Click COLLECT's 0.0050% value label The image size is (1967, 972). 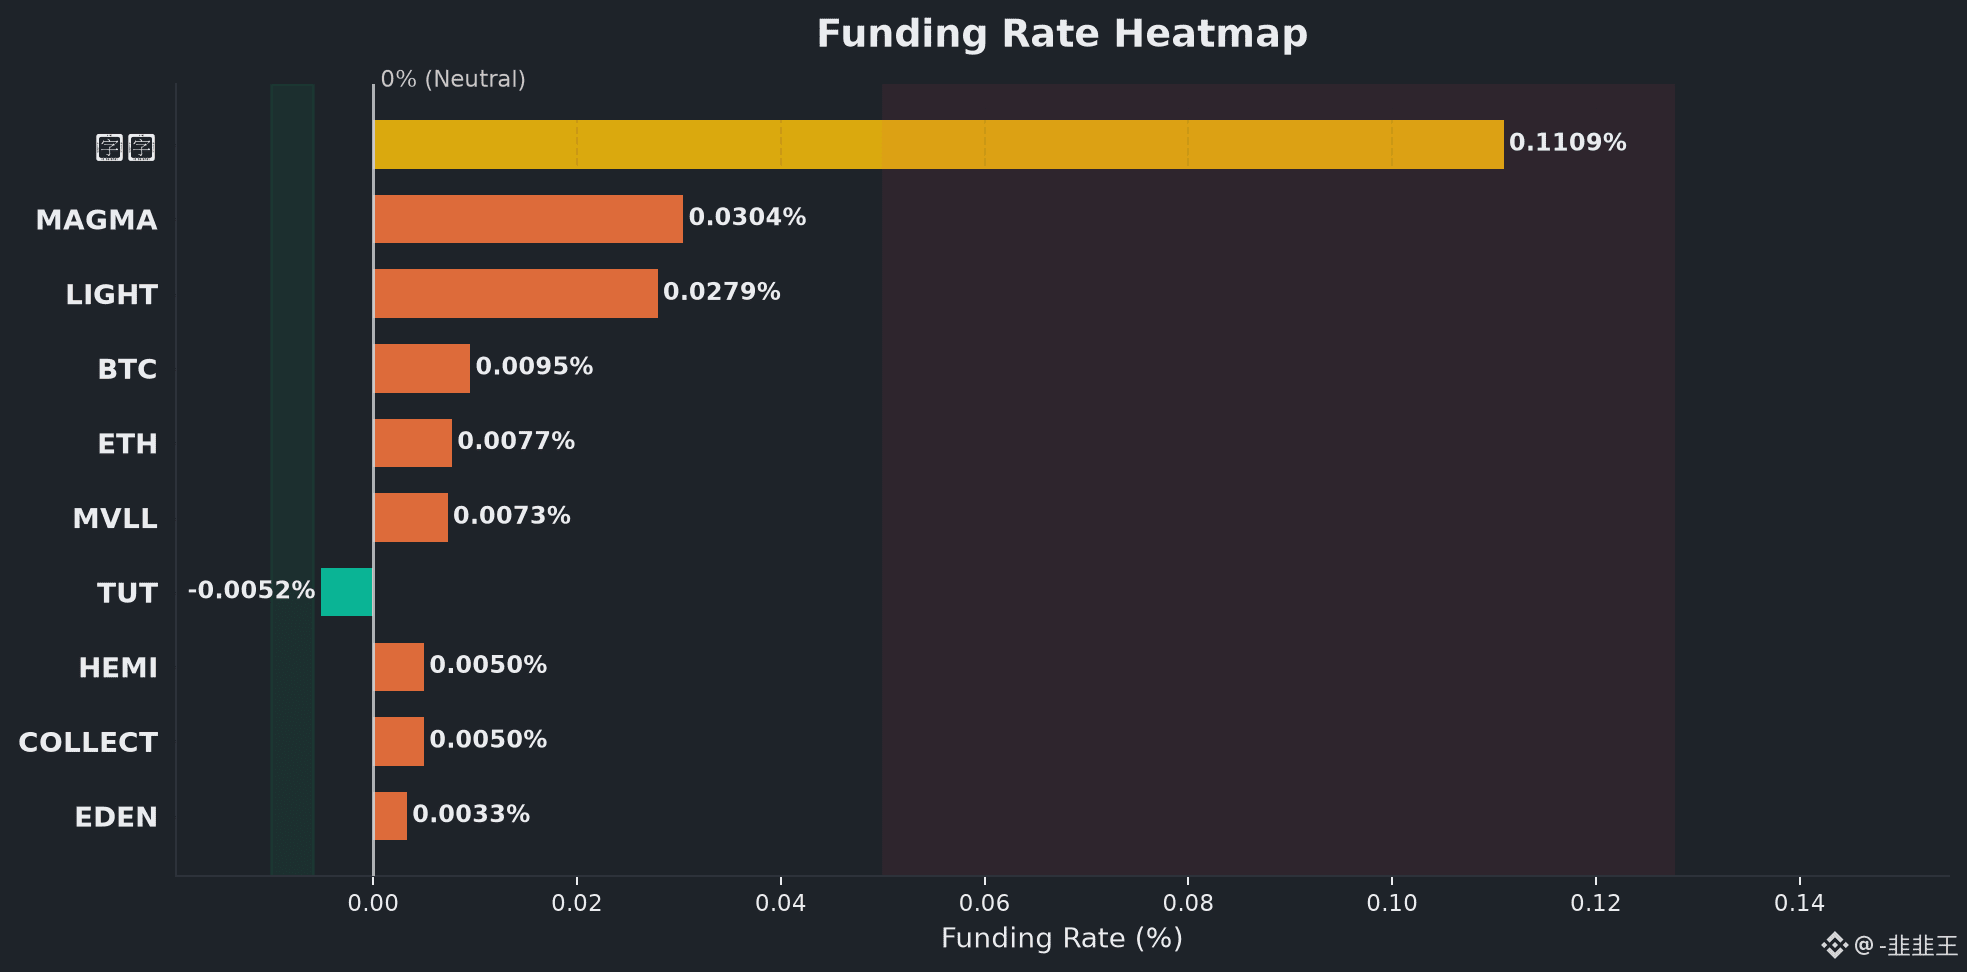pos(488,740)
